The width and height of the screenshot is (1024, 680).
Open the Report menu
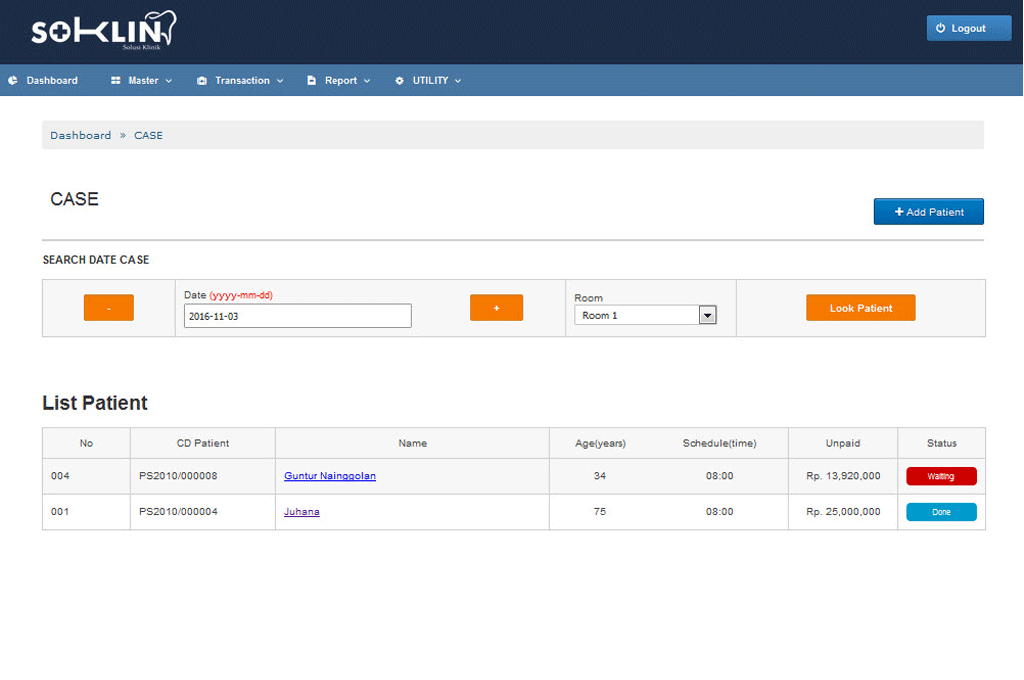(340, 81)
